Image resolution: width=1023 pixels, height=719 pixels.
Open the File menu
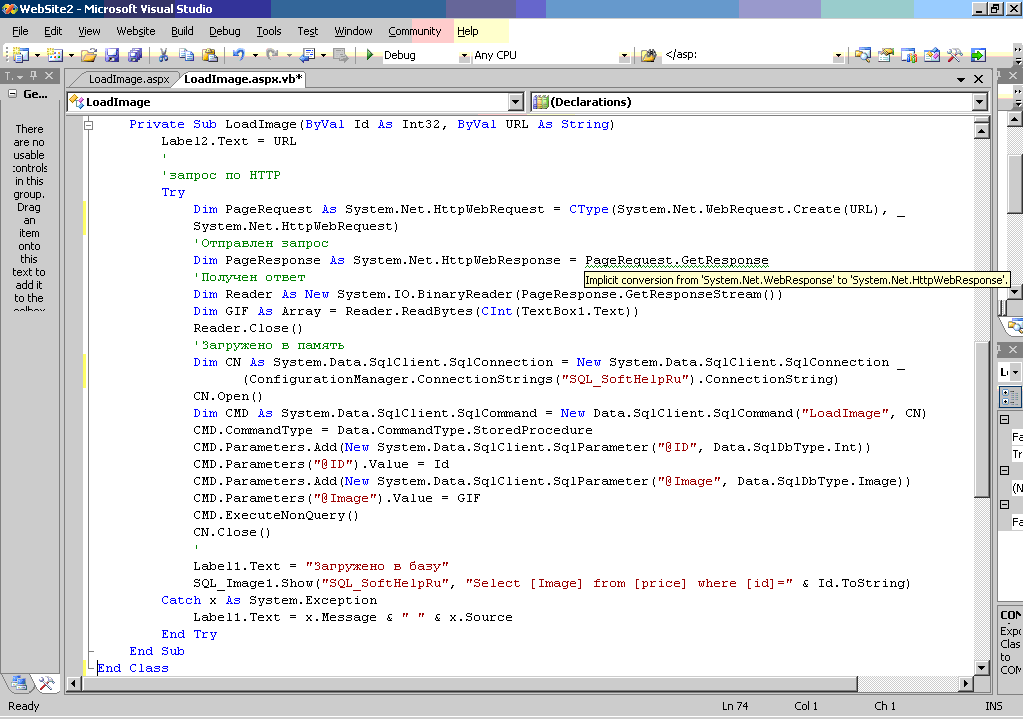click(20, 31)
